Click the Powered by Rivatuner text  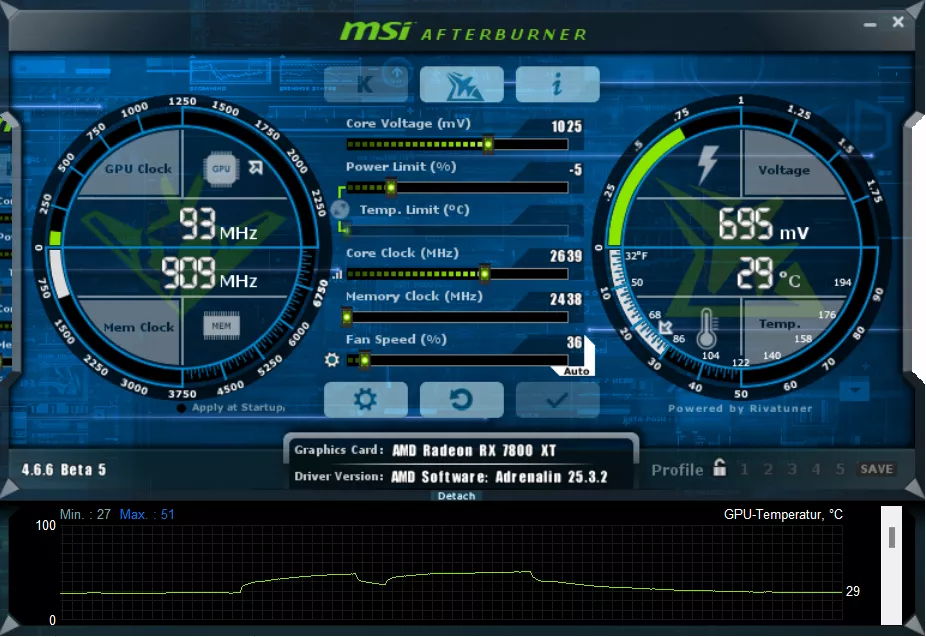(740, 409)
